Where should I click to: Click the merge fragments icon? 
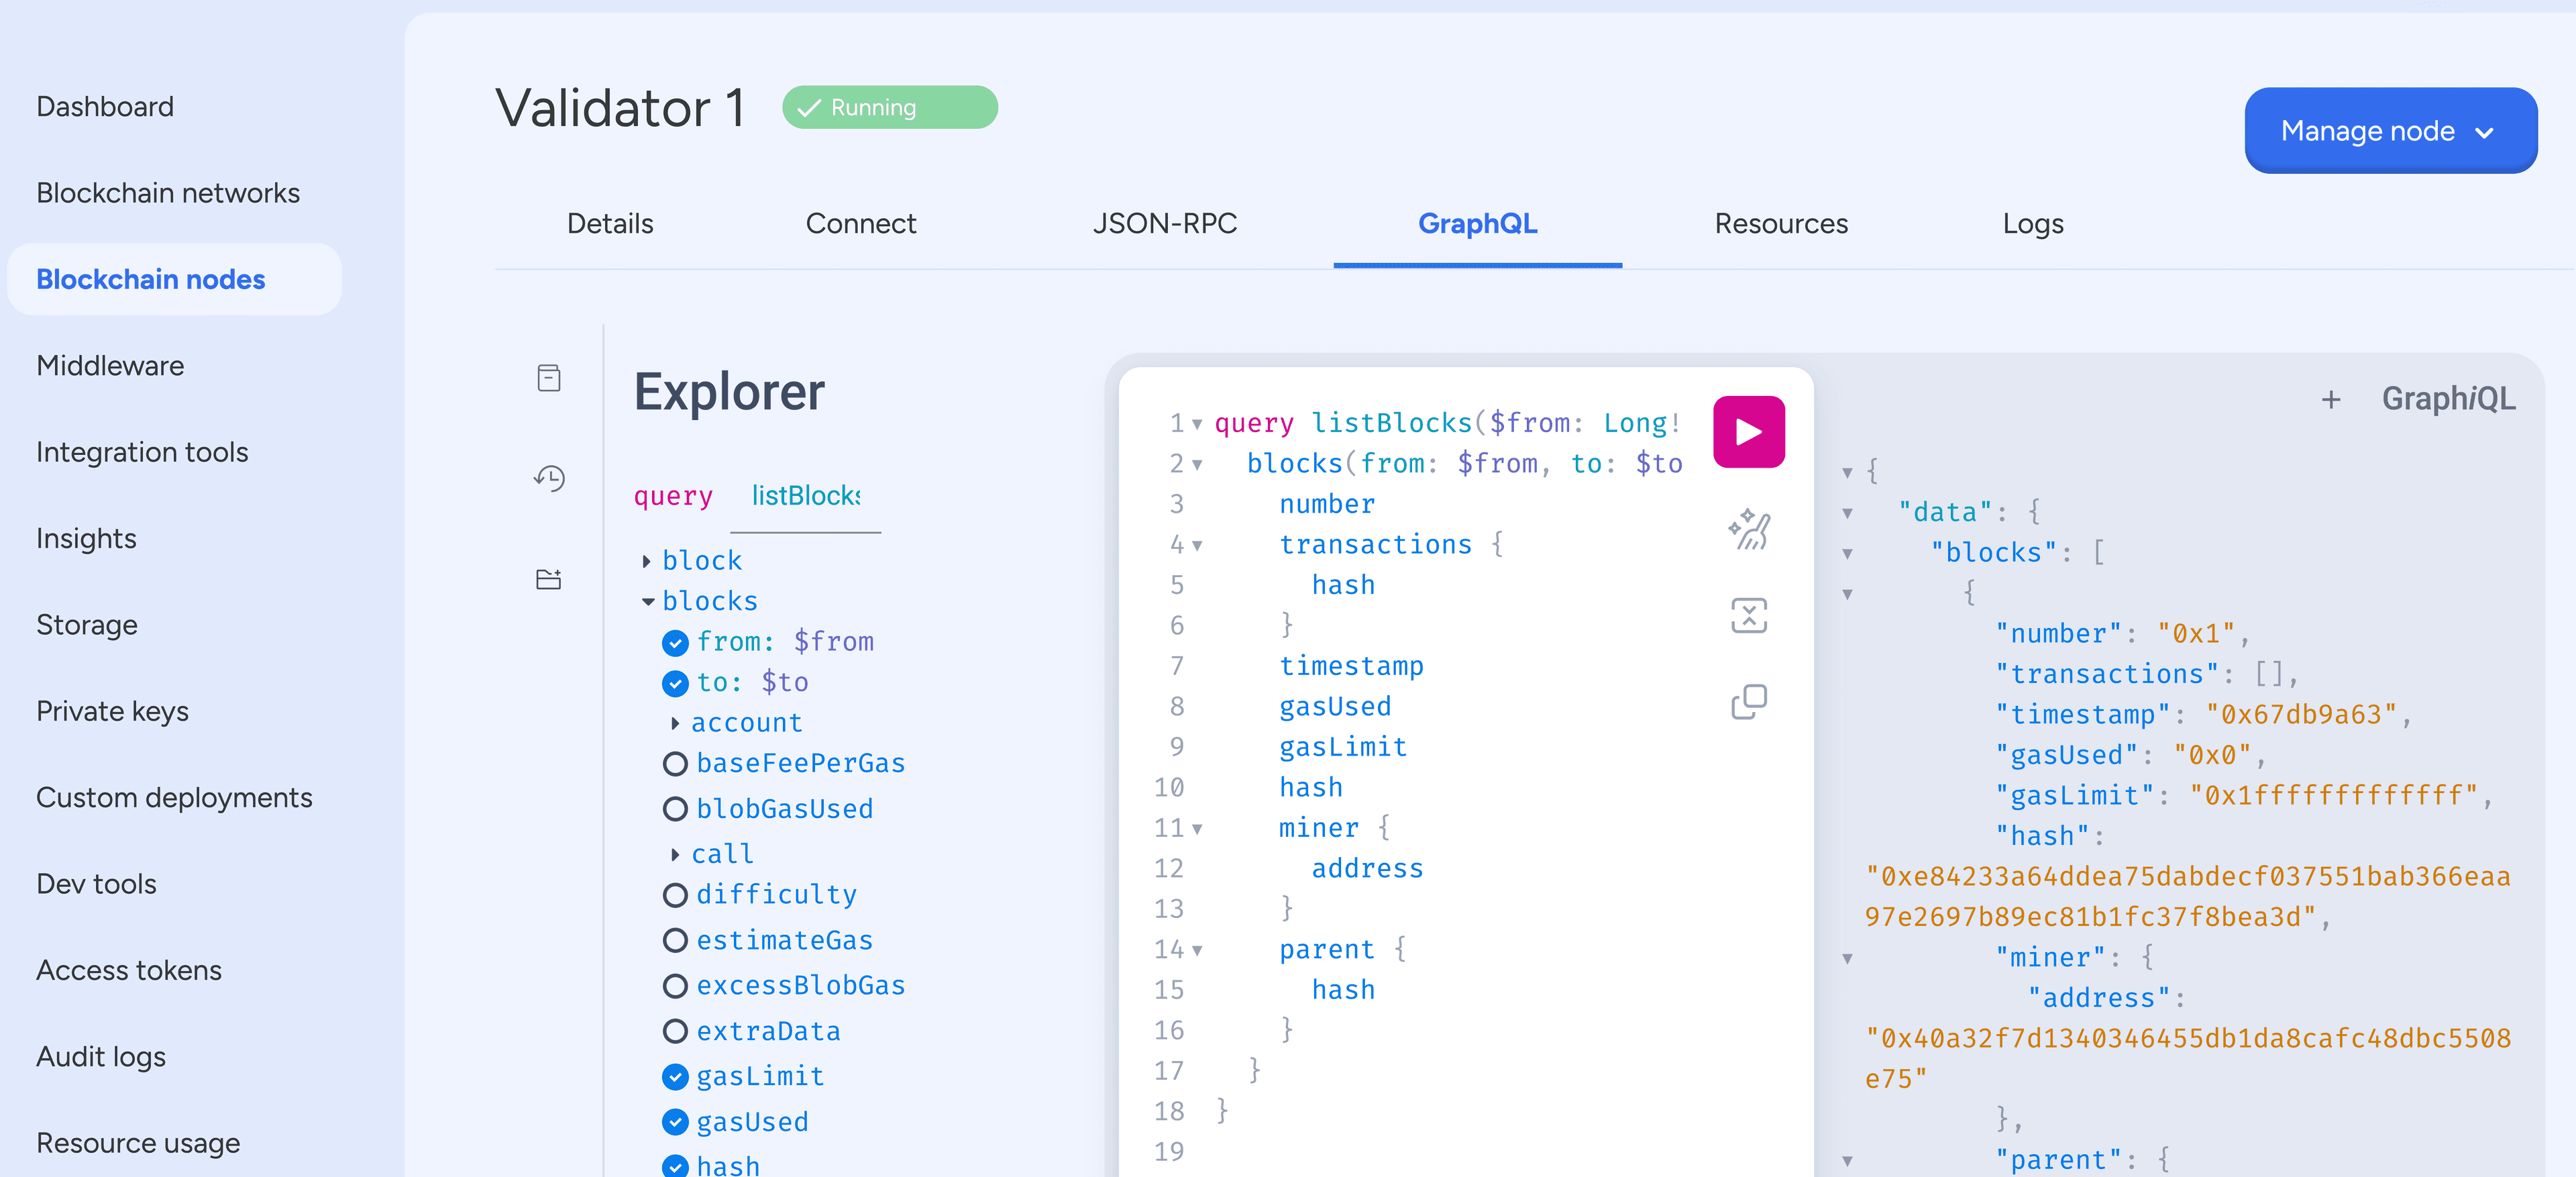pos(1749,616)
